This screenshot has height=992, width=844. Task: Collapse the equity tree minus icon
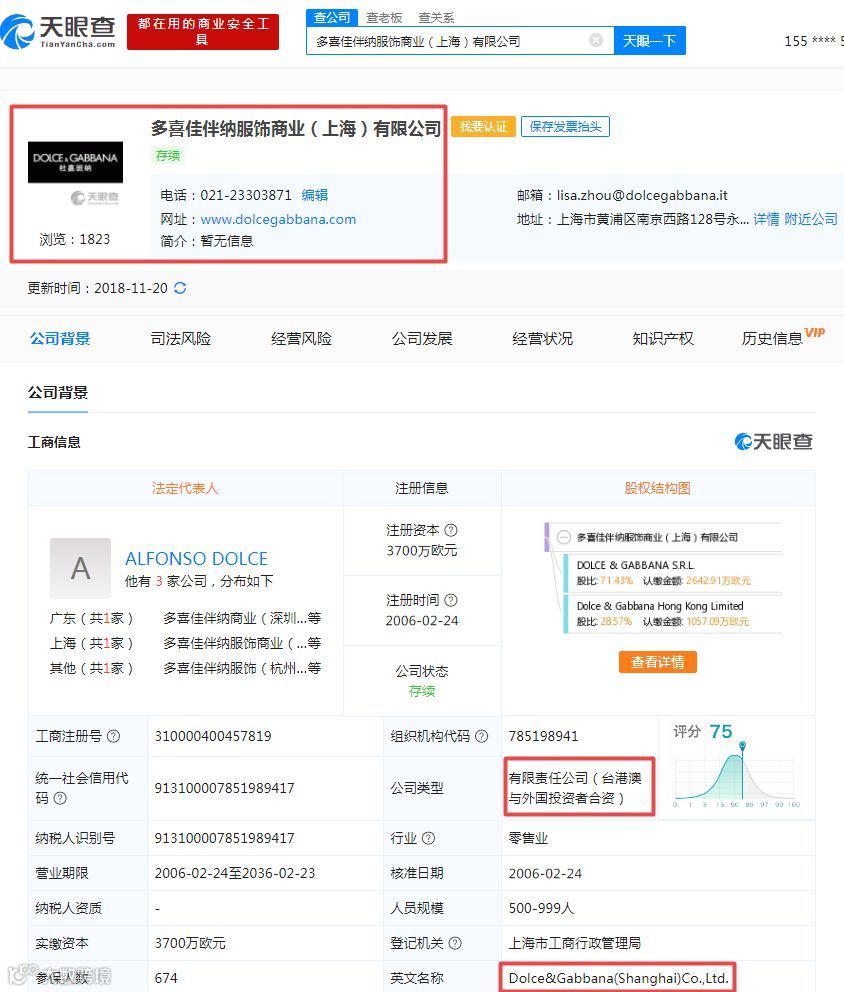point(564,538)
